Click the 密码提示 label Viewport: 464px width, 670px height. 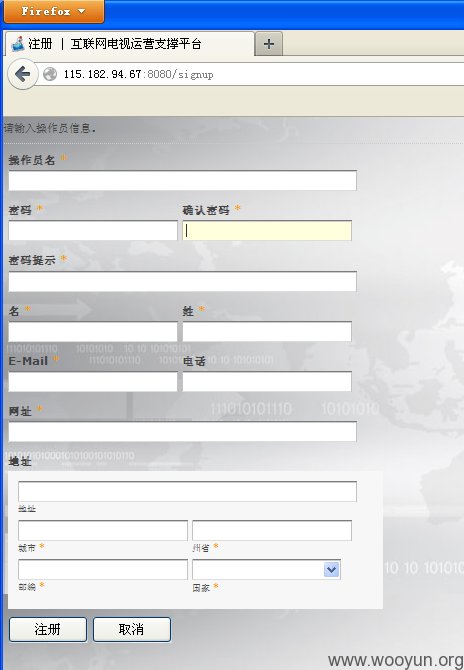(32, 260)
